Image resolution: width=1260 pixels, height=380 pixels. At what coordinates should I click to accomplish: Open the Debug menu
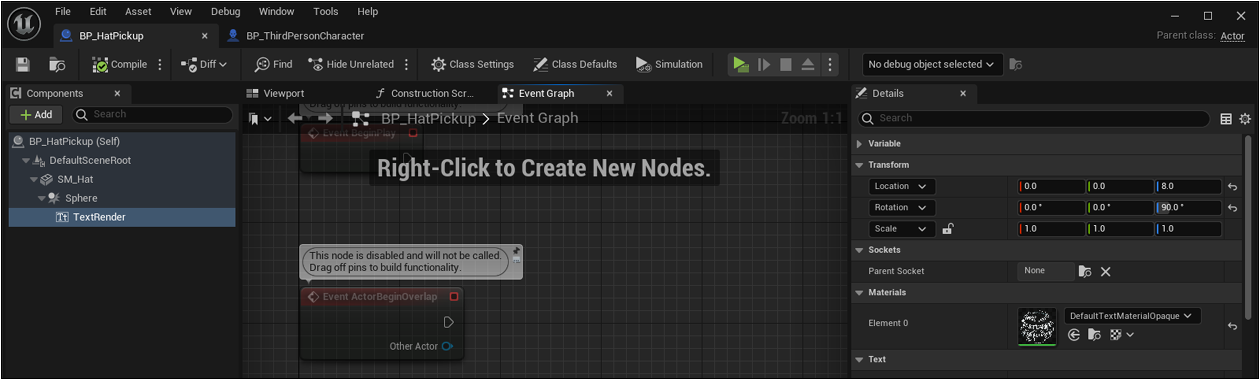[225, 11]
